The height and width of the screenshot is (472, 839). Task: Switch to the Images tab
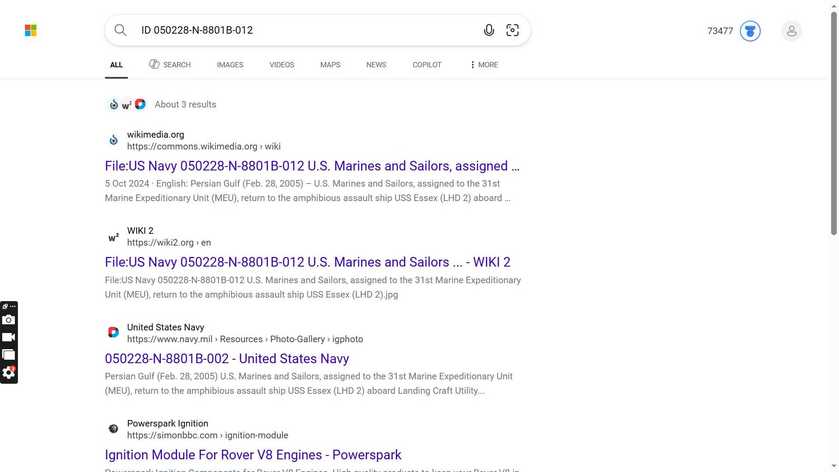pyautogui.click(x=230, y=65)
